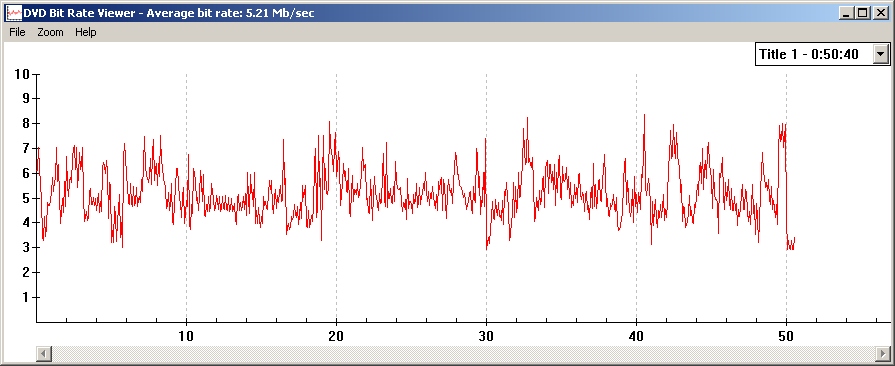
Task: Click the 8 label on the bit rate axis
Action: click(25, 123)
